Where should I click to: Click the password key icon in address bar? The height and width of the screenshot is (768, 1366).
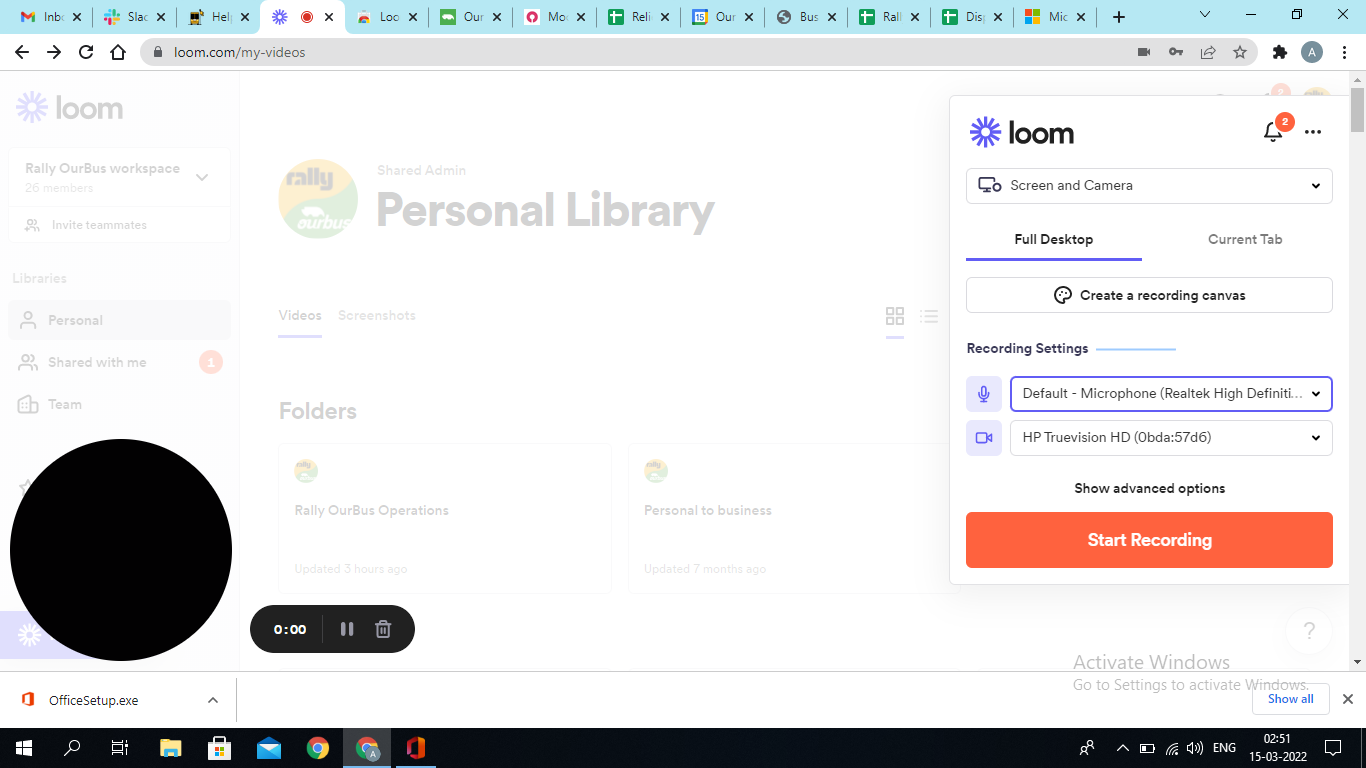1176,52
